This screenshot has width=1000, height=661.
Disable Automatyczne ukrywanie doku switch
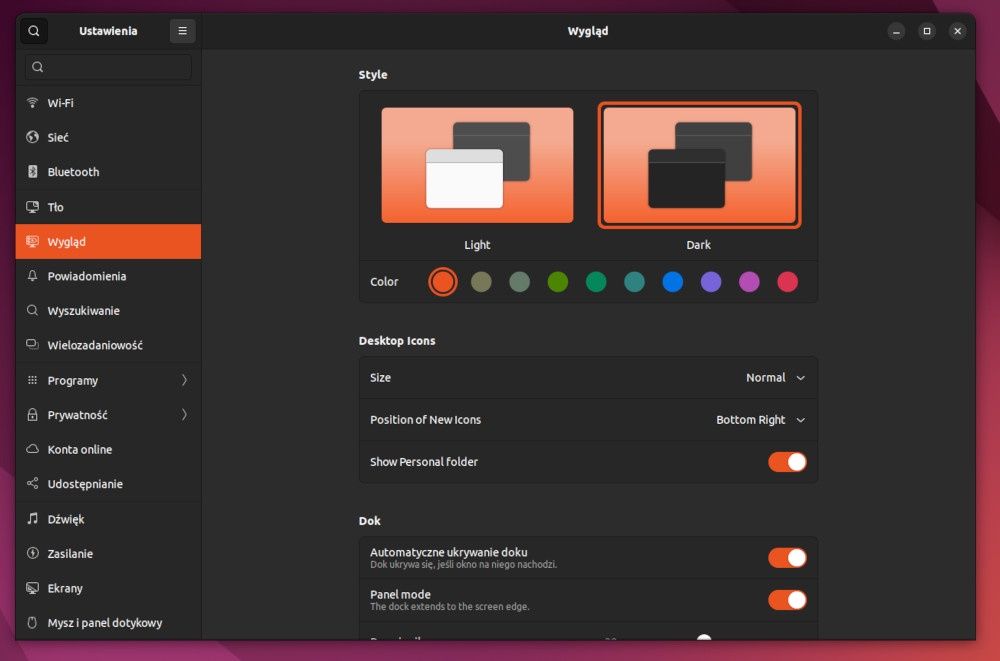coord(787,558)
